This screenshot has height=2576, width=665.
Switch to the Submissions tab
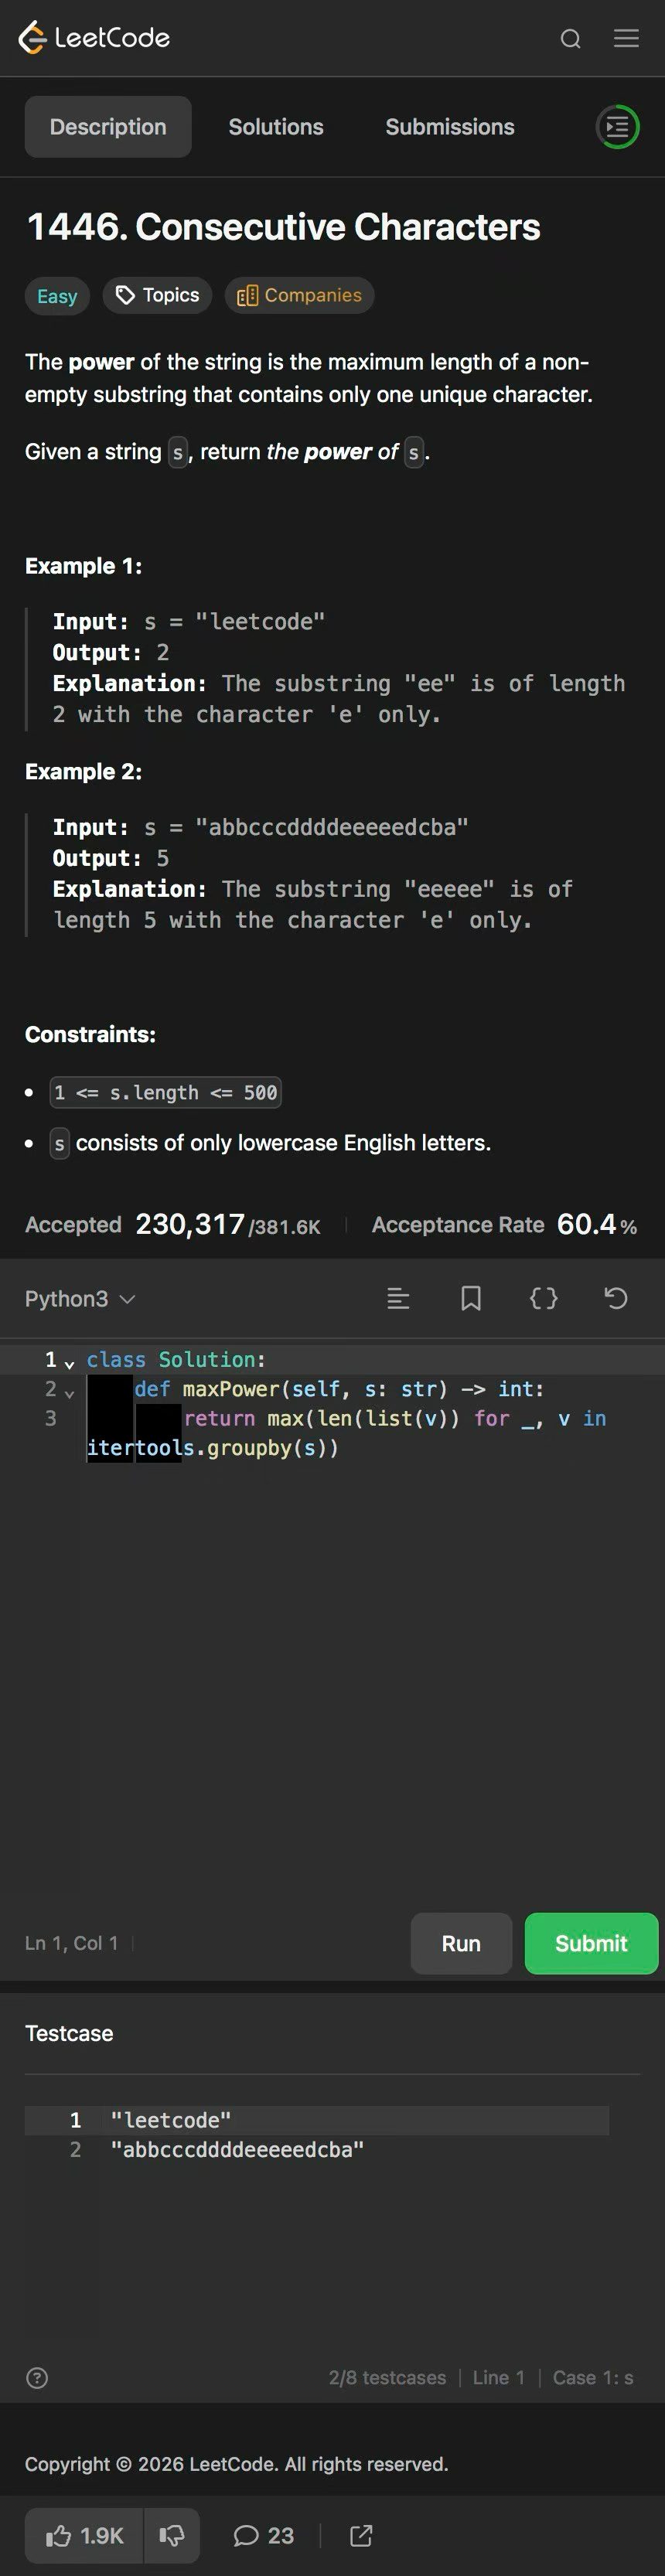point(450,127)
